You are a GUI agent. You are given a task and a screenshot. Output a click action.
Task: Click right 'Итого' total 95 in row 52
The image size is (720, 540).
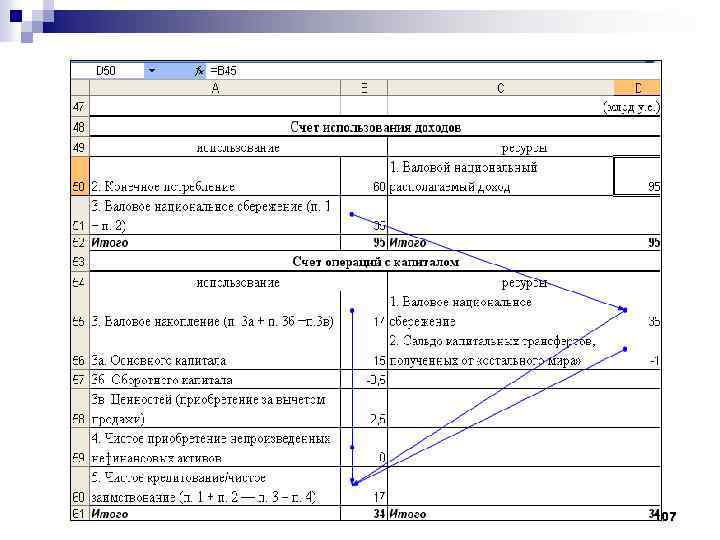[654, 242]
